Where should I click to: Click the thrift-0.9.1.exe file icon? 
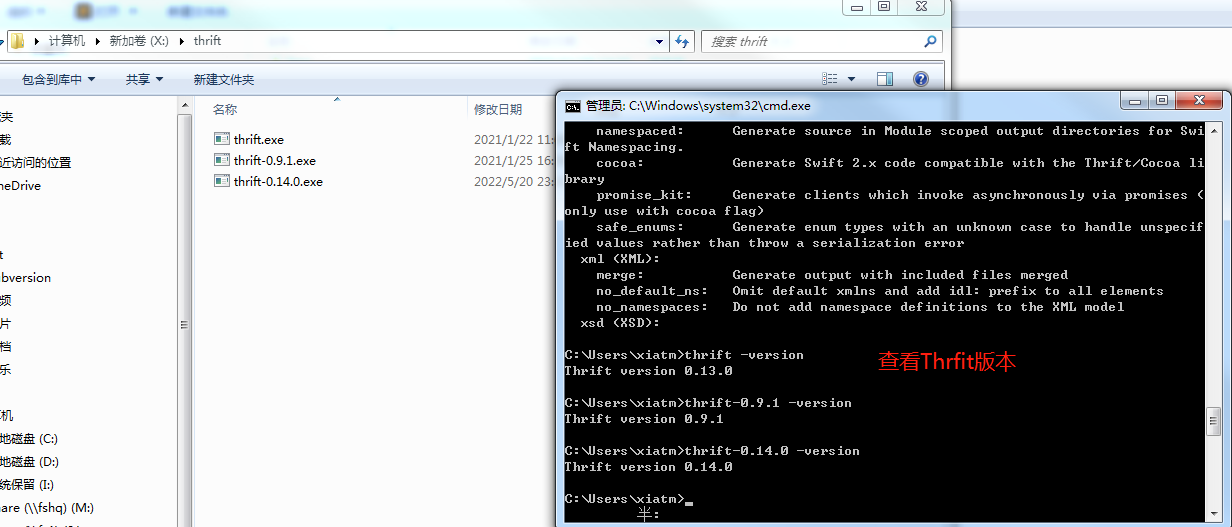click(222, 160)
